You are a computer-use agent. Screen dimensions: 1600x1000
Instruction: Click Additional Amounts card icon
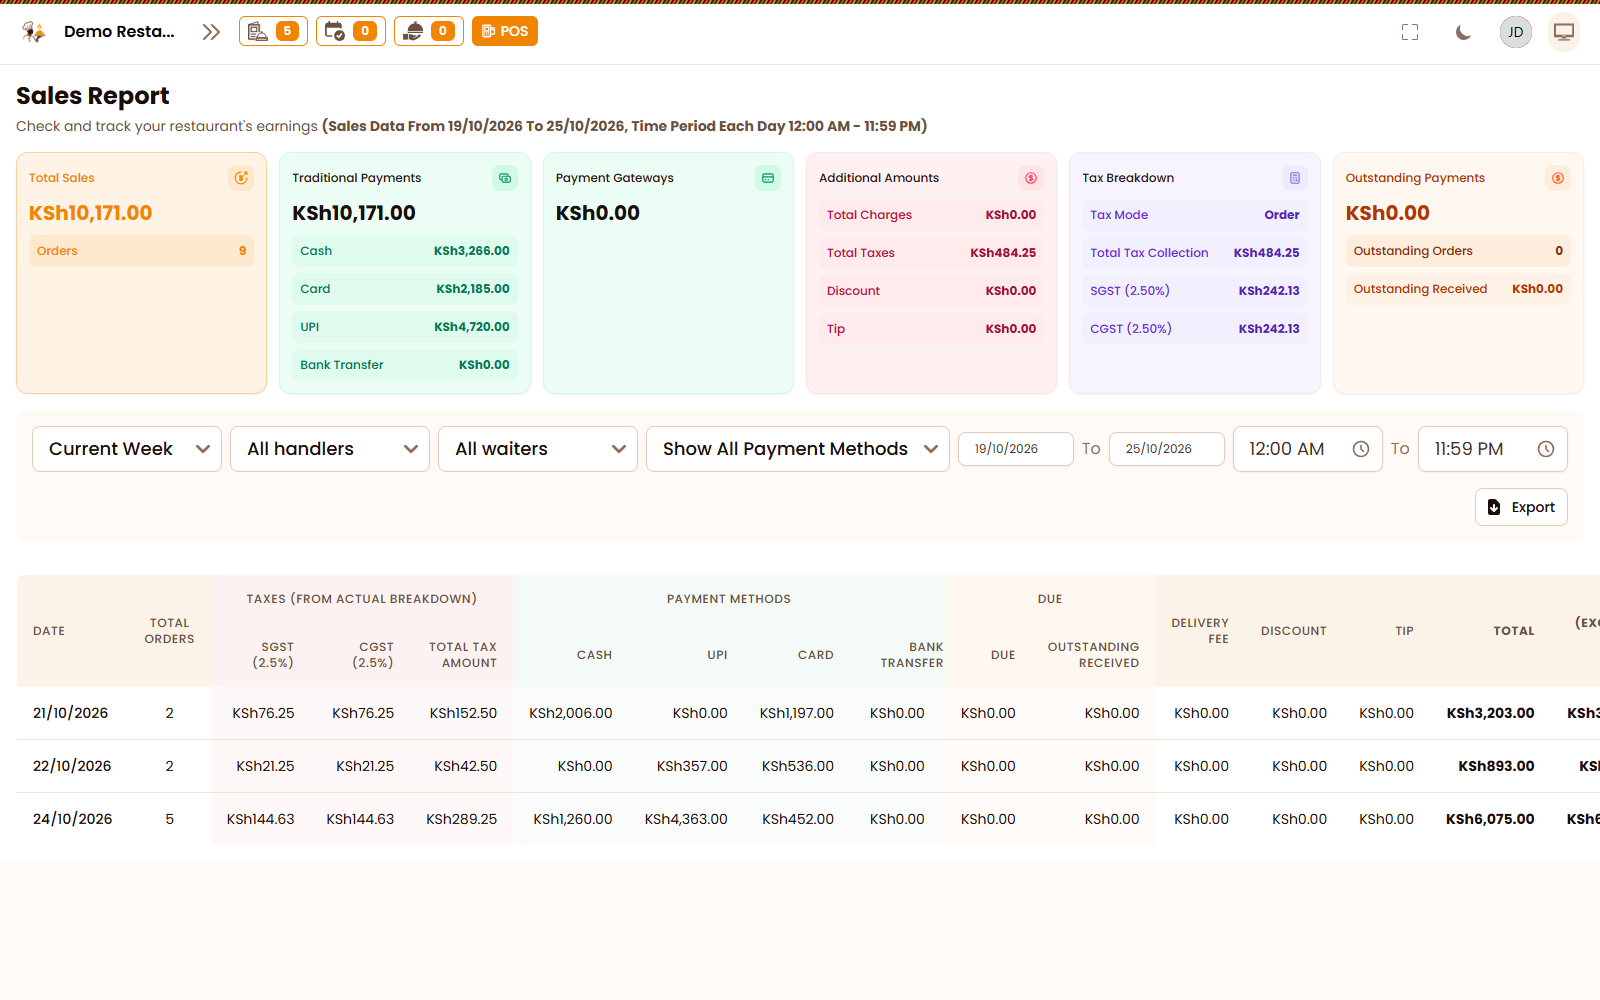click(1031, 178)
